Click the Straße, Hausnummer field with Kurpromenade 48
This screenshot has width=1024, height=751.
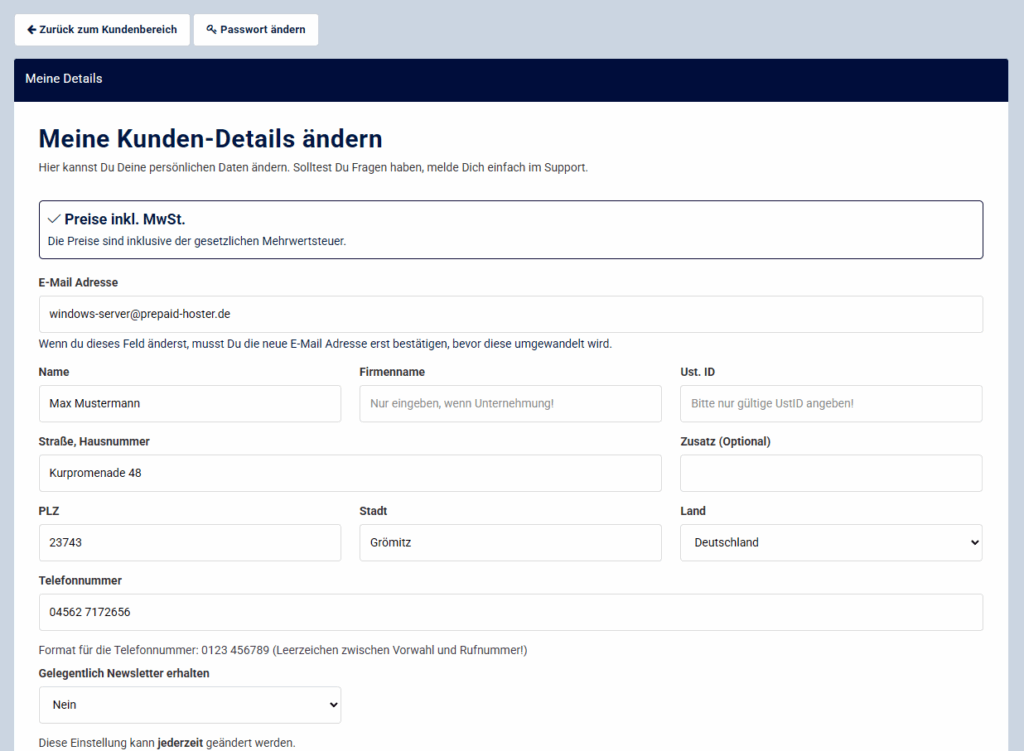click(350, 472)
